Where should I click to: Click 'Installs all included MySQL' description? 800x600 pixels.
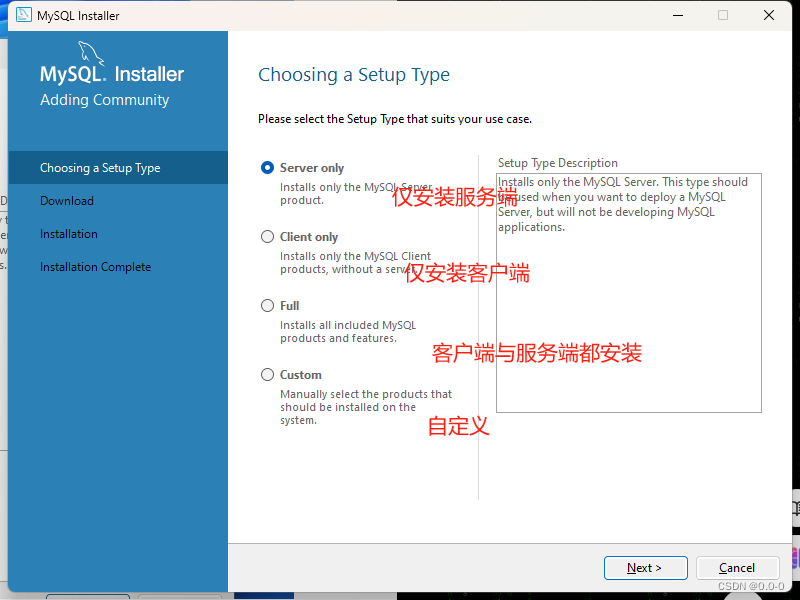[348, 332]
